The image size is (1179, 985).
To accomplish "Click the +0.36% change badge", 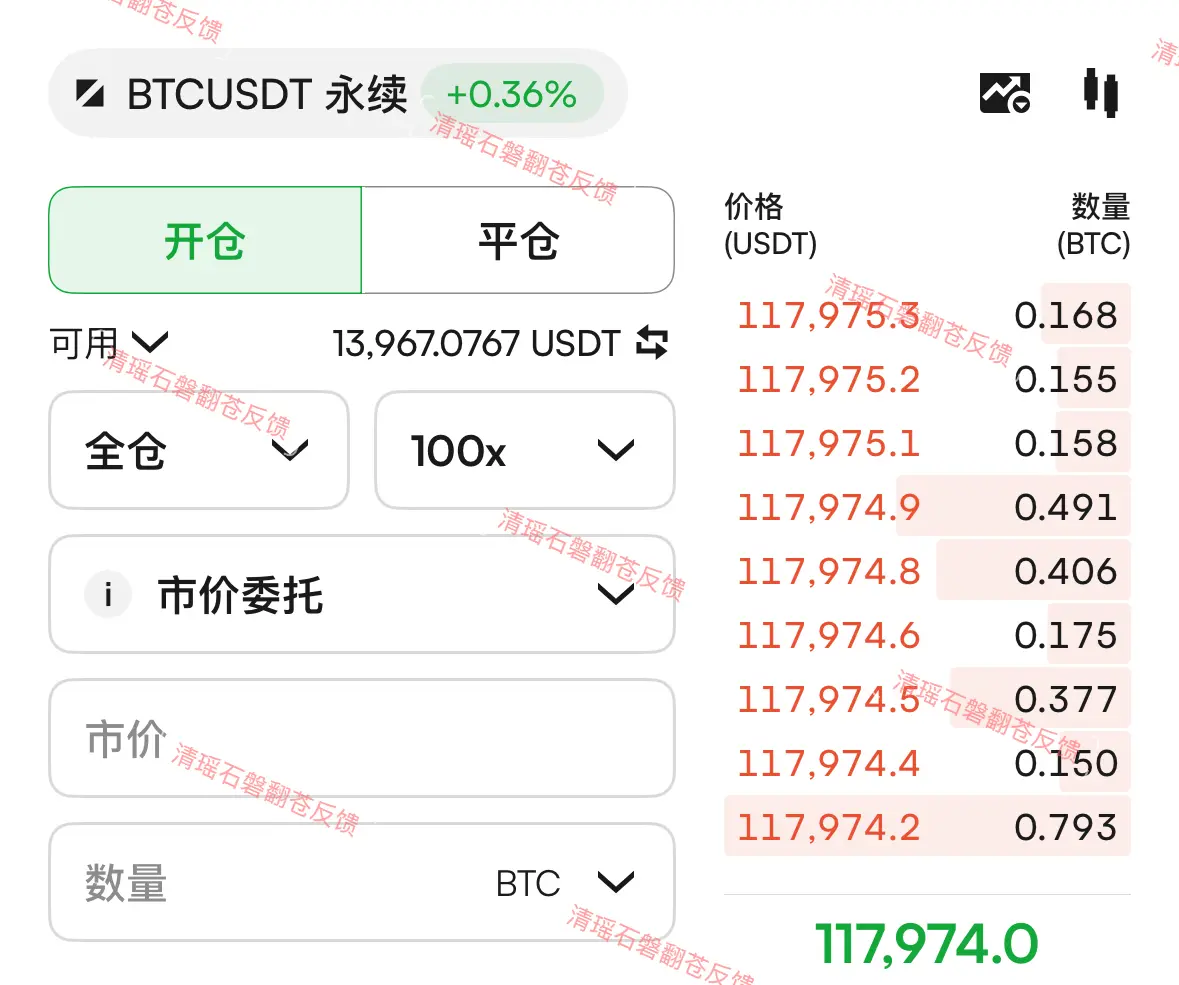I will coord(512,94).
